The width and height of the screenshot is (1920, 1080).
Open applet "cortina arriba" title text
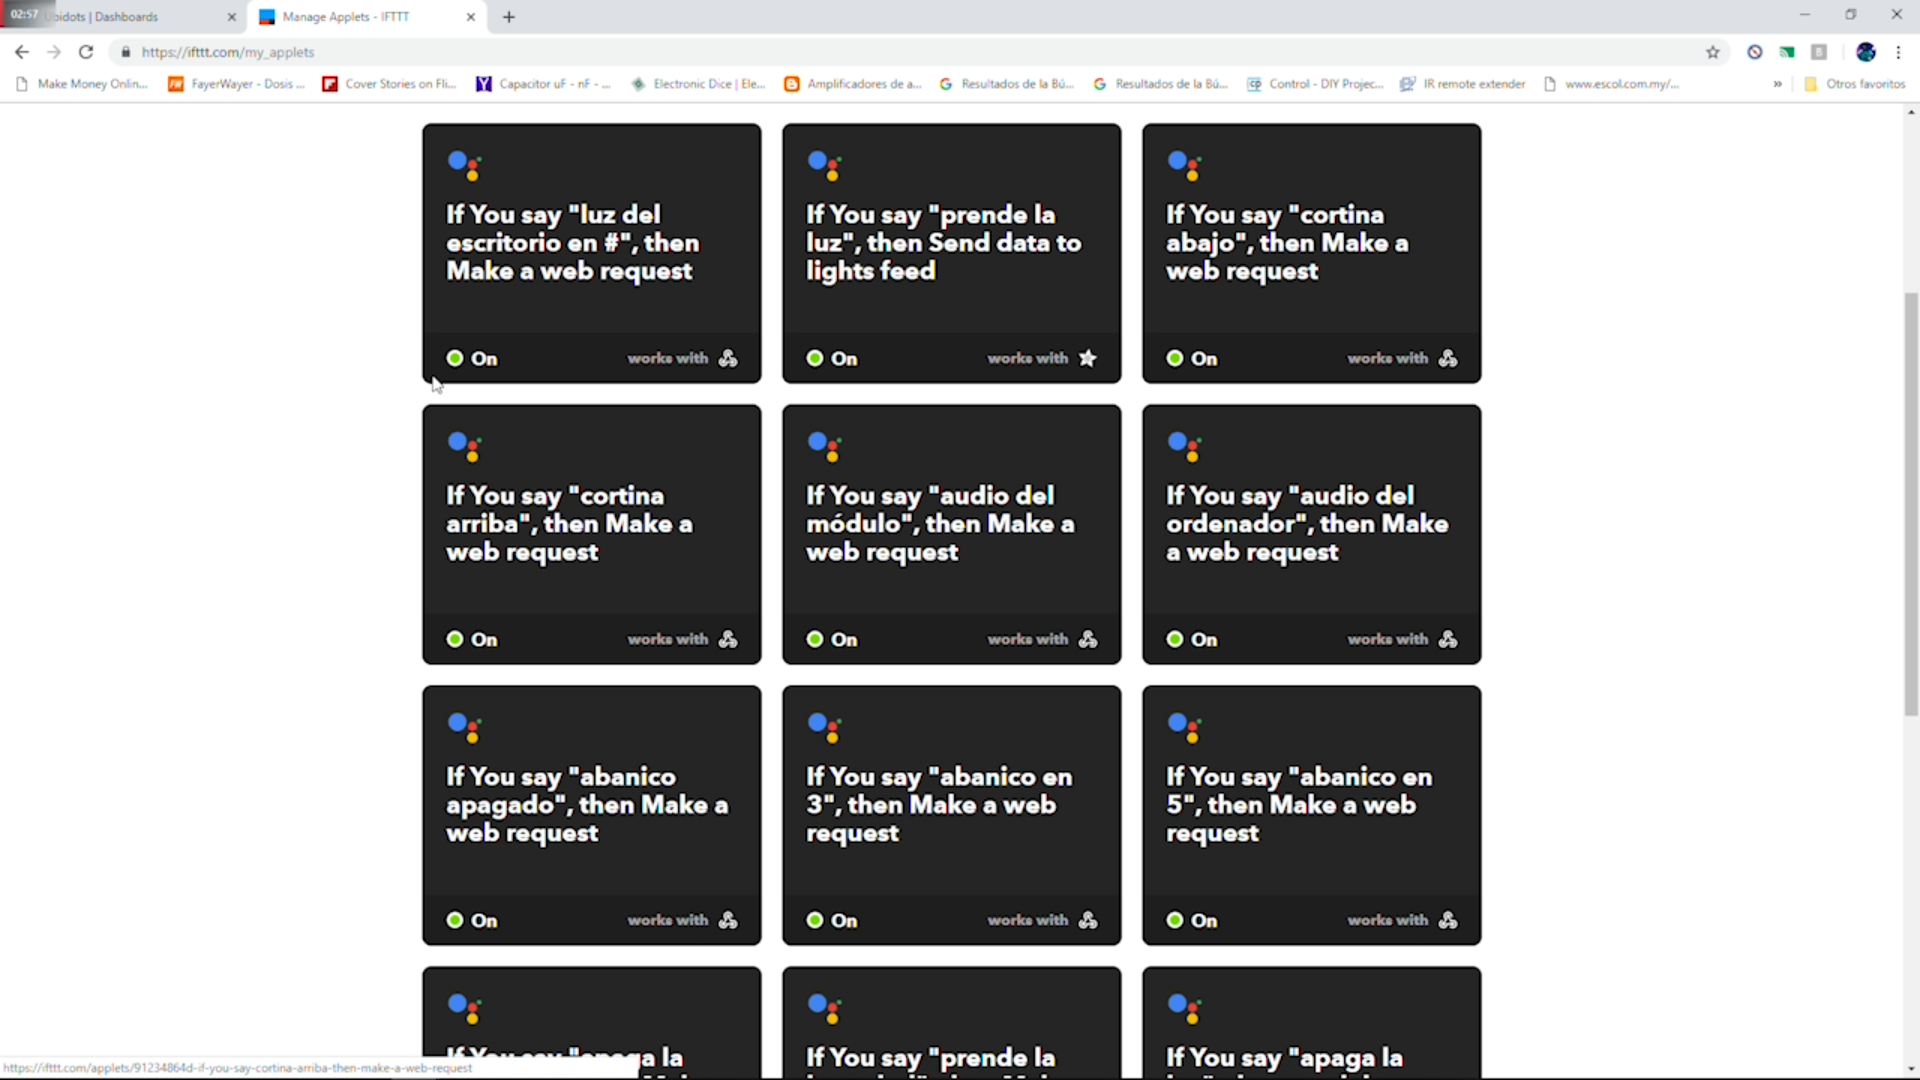tap(569, 524)
